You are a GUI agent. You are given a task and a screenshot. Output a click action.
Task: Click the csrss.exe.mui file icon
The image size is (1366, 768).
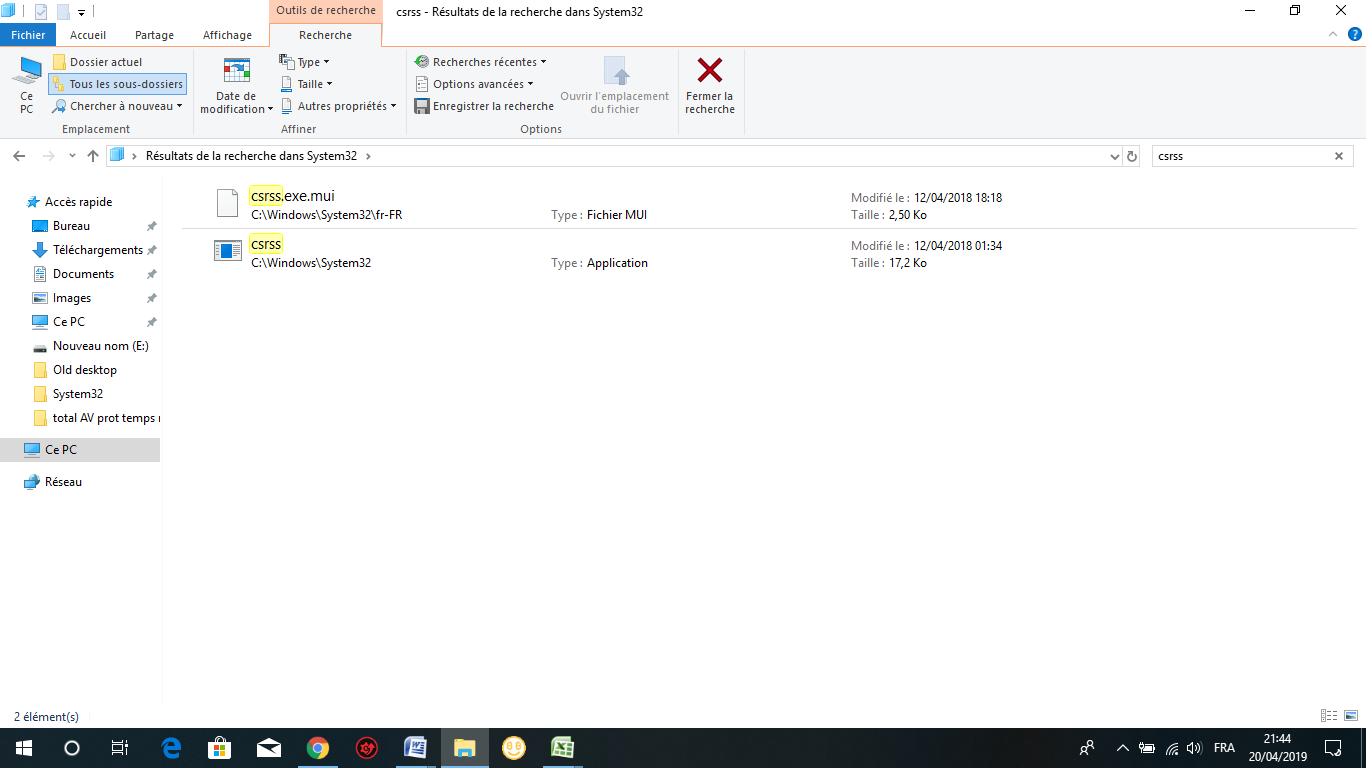point(228,203)
